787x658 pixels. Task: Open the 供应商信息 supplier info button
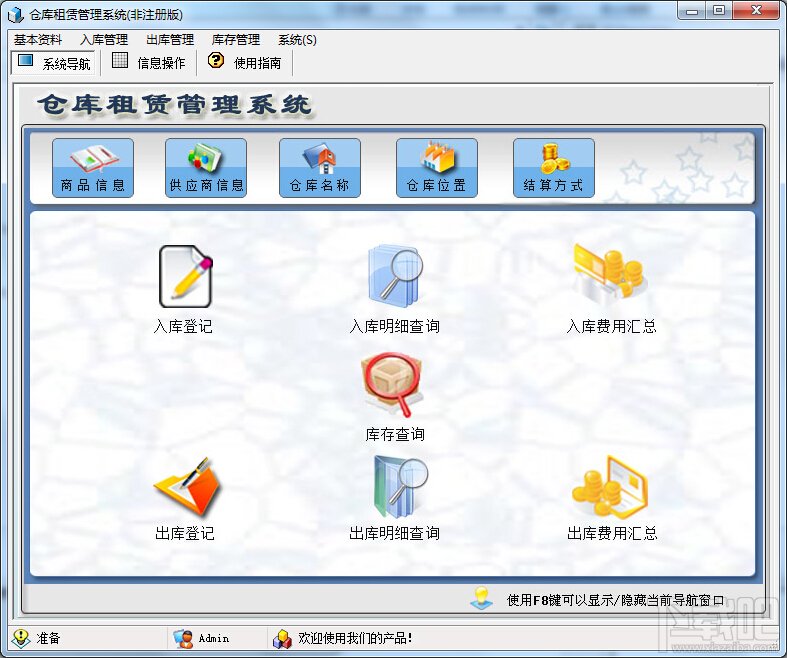click(x=206, y=168)
